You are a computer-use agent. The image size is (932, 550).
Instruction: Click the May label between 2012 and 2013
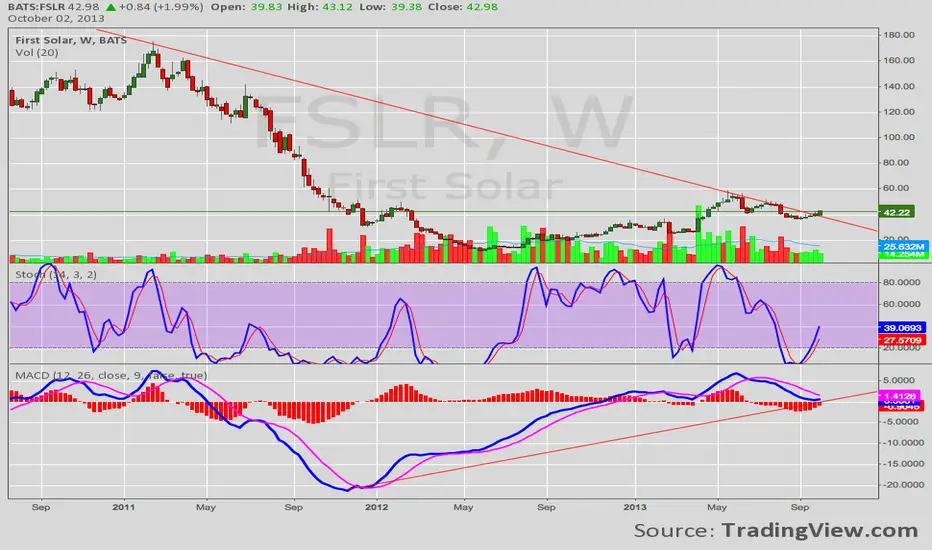click(x=464, y=507)
